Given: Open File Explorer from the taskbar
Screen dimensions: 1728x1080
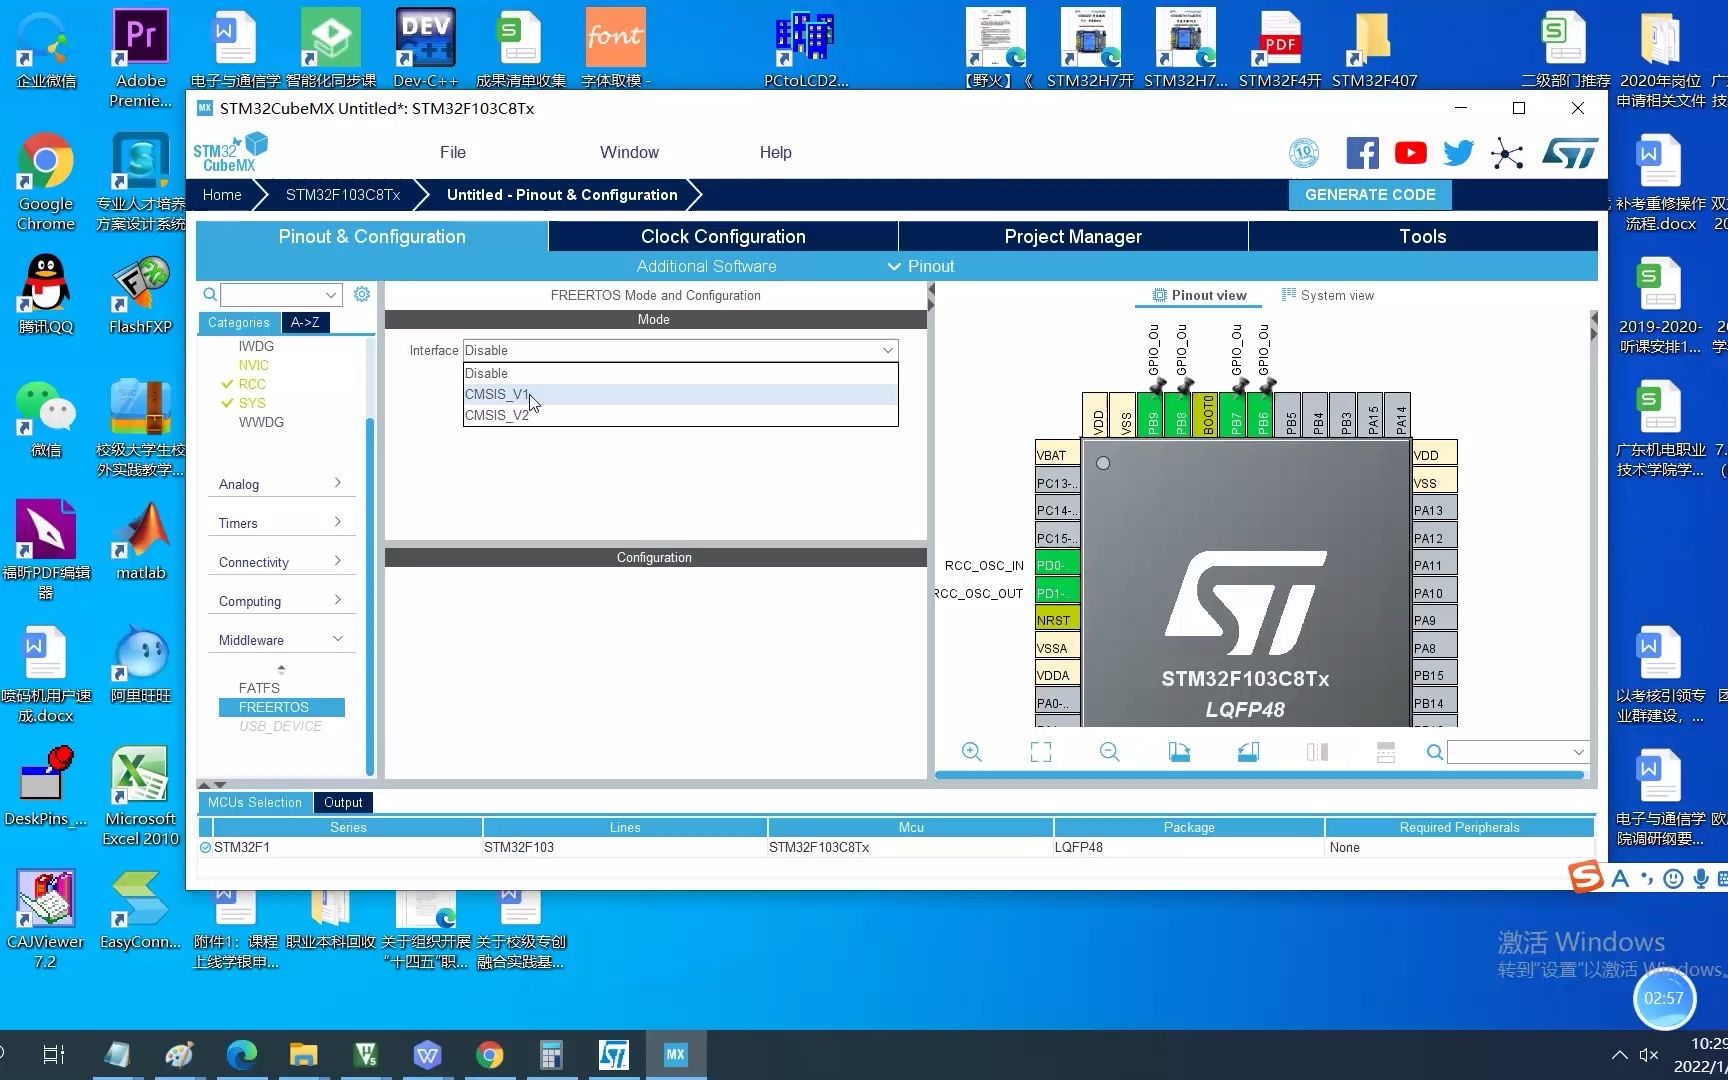Looking at the screenshot, I should [303, 1055].
